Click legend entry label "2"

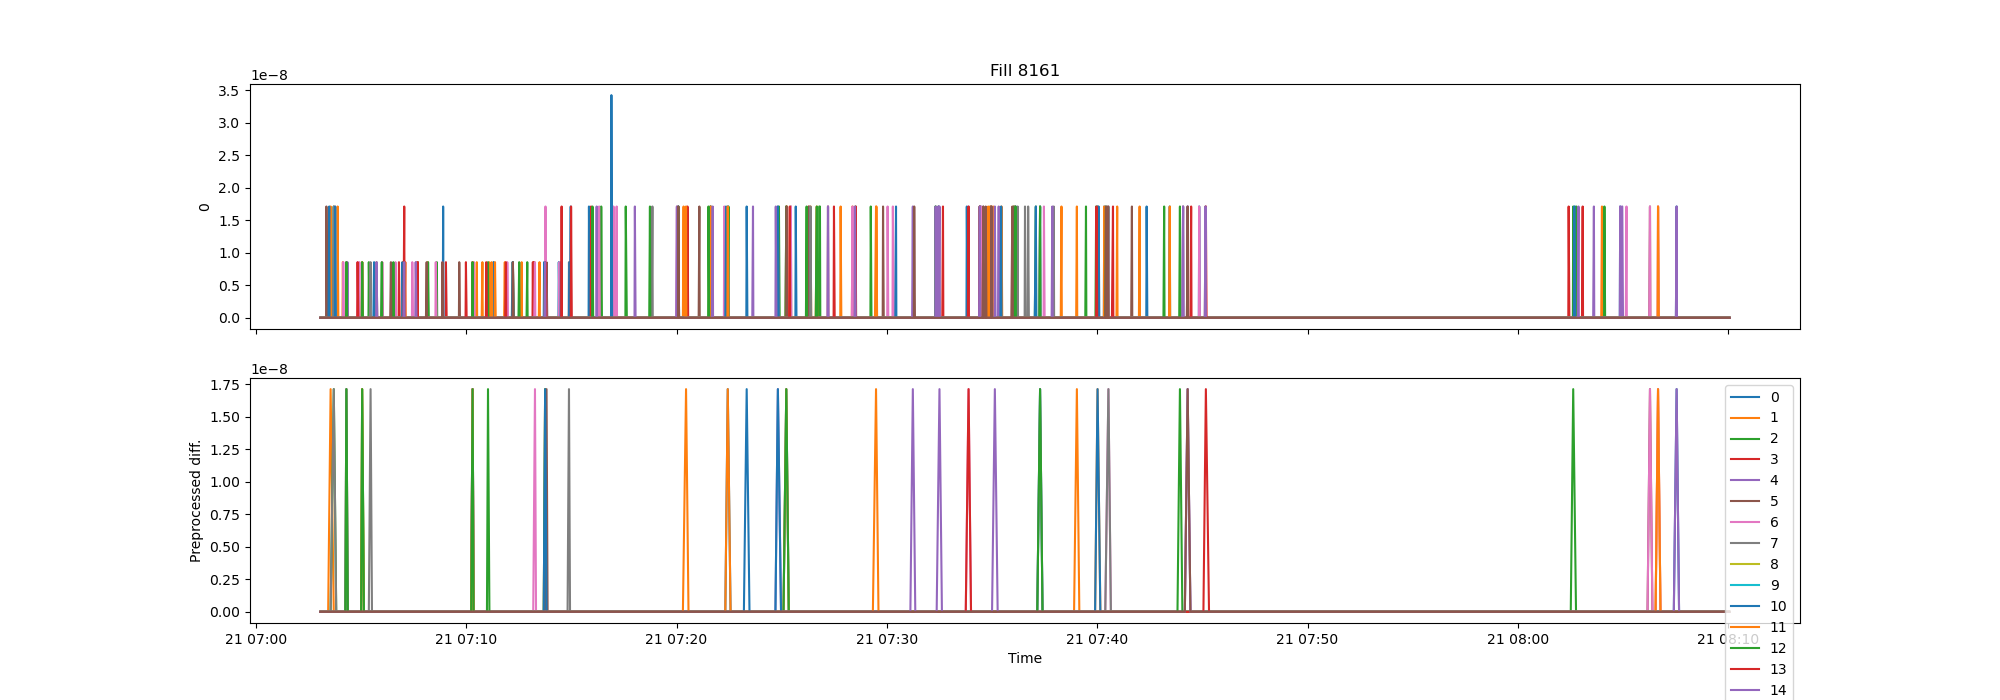point(1775,439)
